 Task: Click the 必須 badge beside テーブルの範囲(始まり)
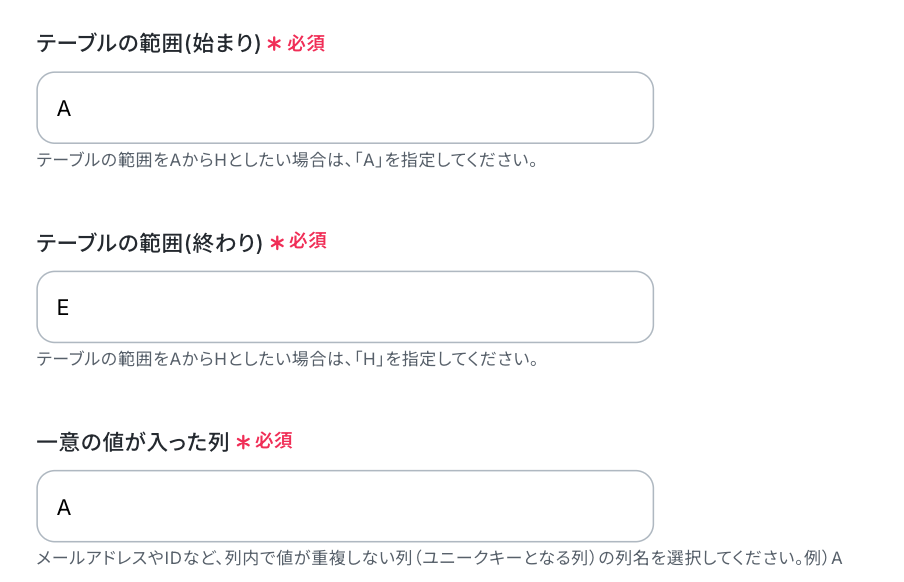(x=306, y=44)
